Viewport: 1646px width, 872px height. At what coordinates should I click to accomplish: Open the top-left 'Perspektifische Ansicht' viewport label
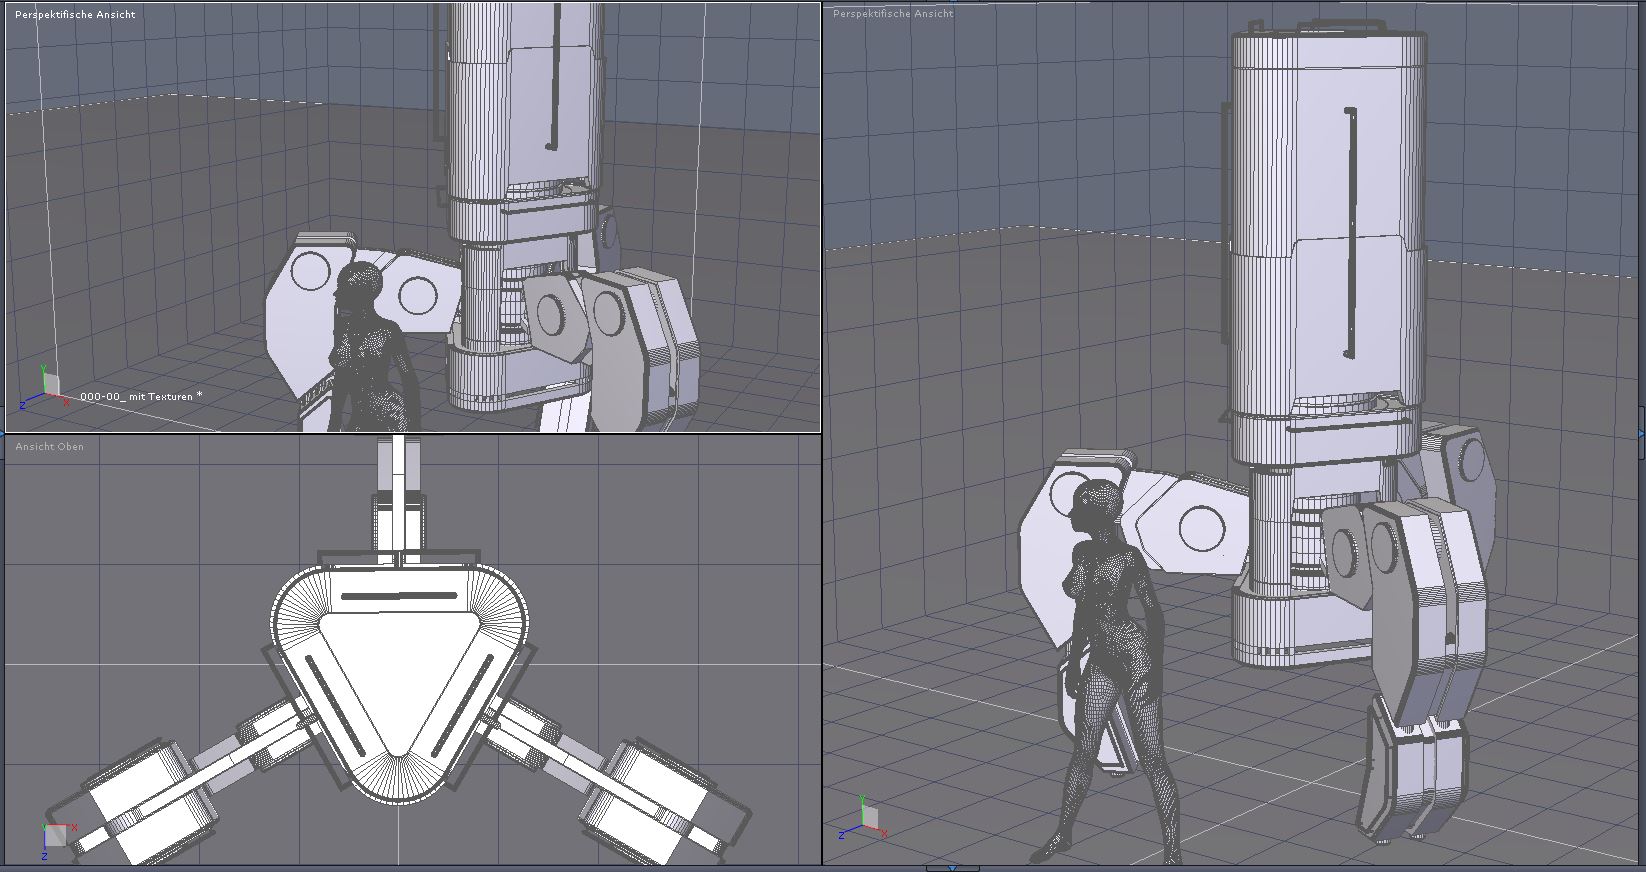(75, 15)
